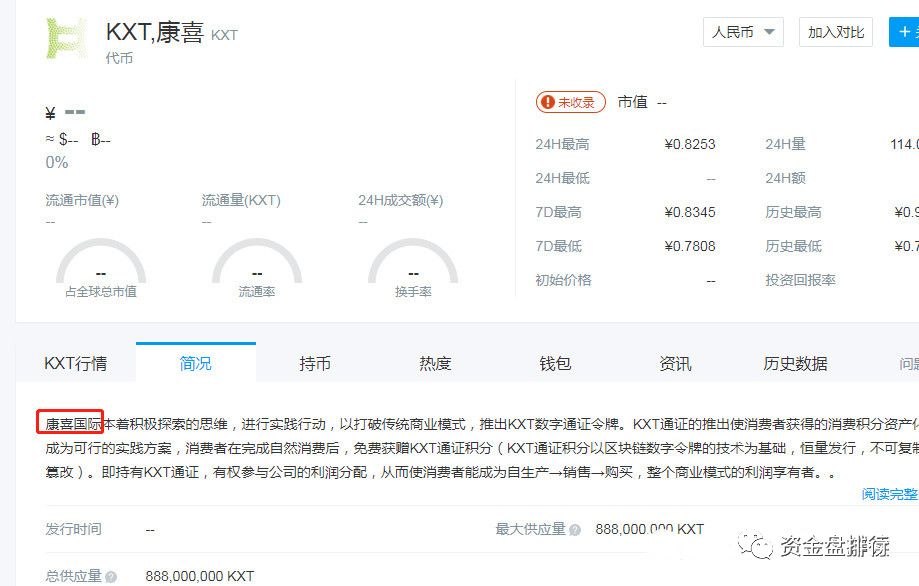
Task: Open the 历史数据 tab
Action: click(x=795, y=363)
